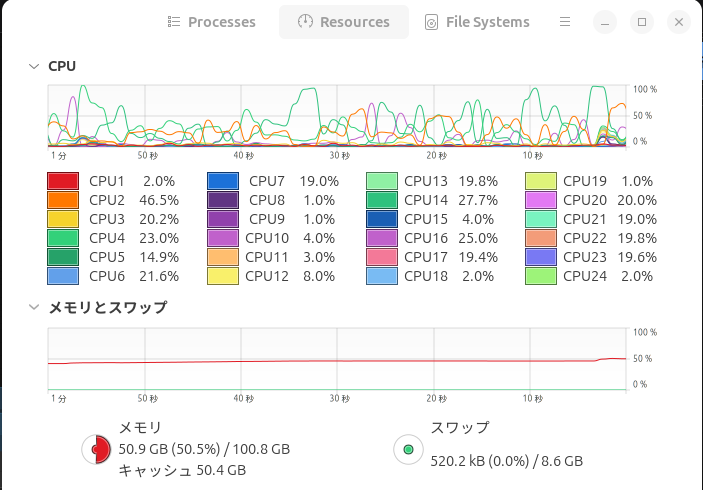Screen dimensions: 703x490
Task: Click the CPU12 yellow color swatch
Action: coord(223,276)
